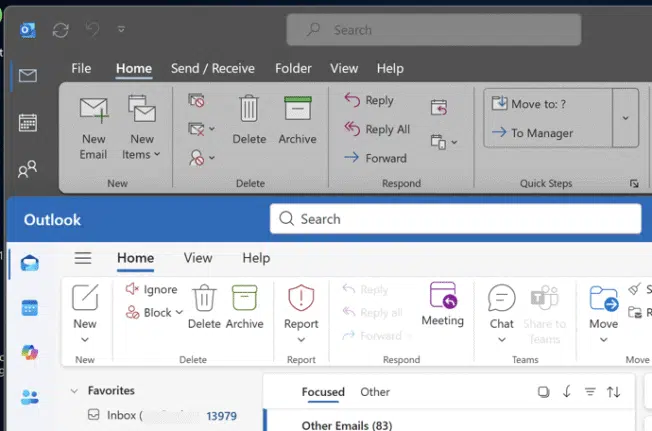Select the Focused inbox tab
The height and width of the screenshot is (431, 652).
[x=323, y=392]
